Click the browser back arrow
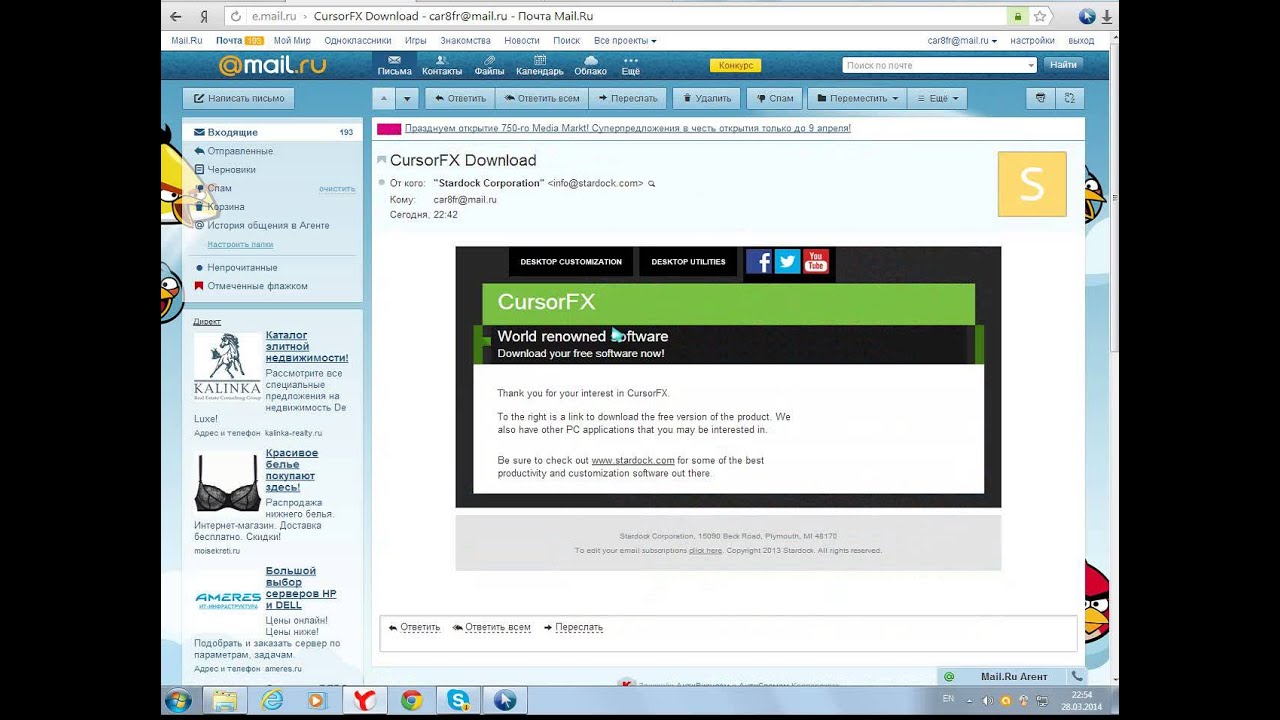 pyautogui.click(x=176, y=16)
